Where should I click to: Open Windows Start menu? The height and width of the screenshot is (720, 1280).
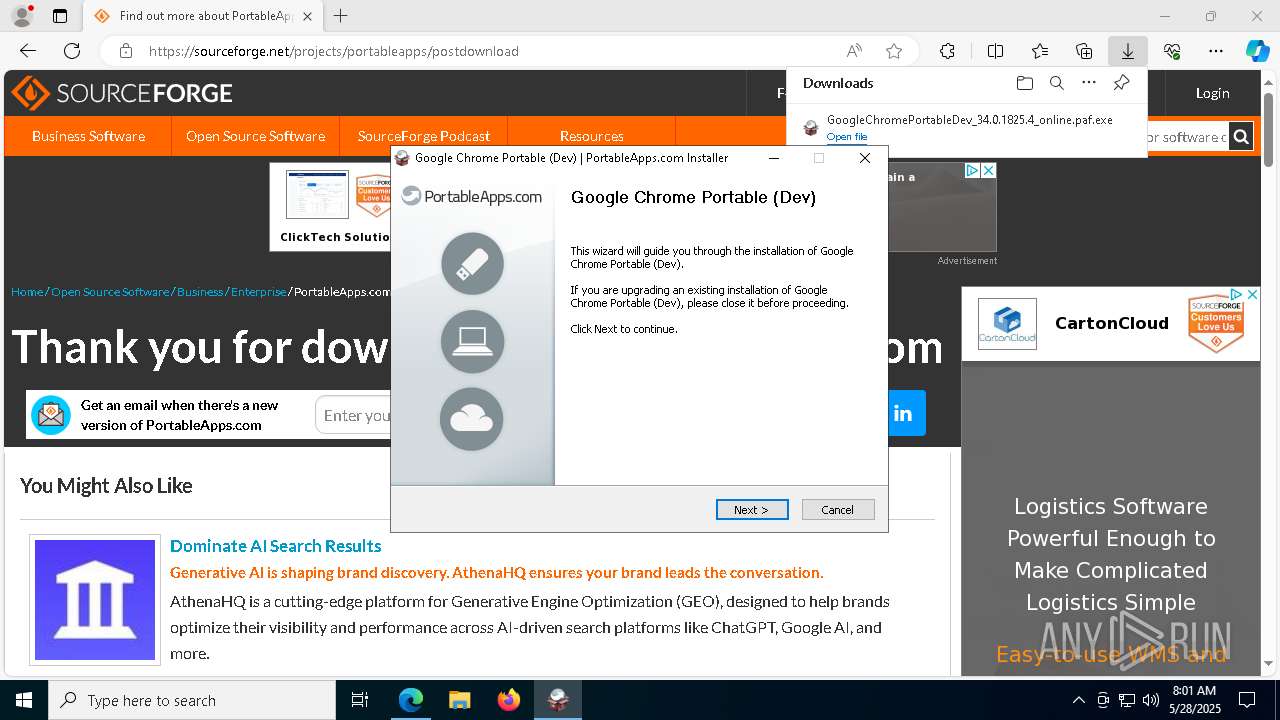(x=24, y=700)
